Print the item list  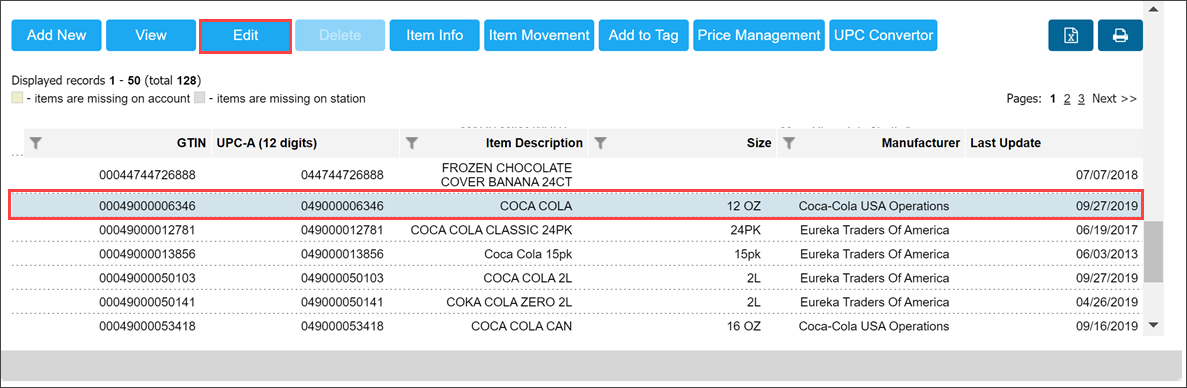click(1120, 36)
